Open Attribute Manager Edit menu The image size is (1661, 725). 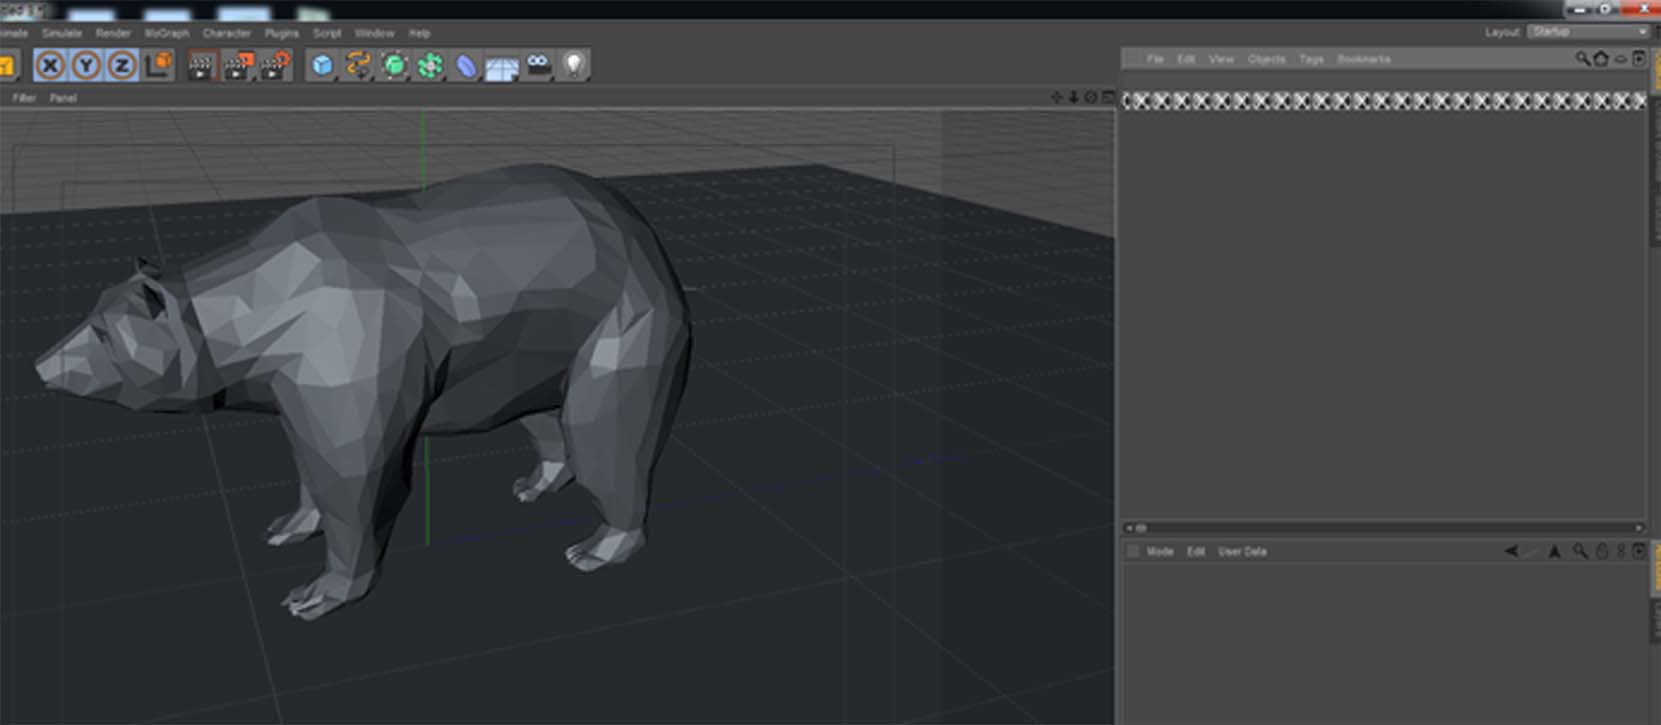point(1196,551)
